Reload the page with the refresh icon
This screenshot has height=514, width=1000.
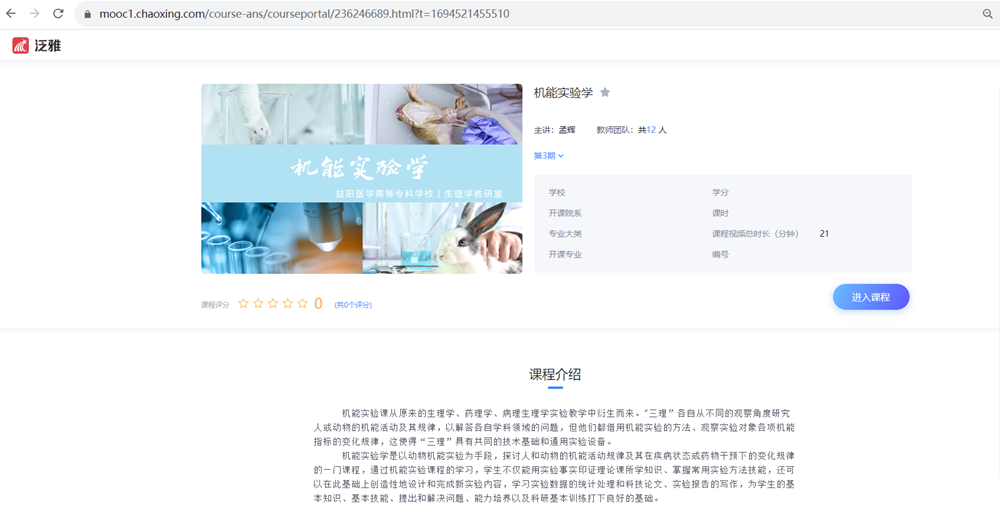pos(58,14)
